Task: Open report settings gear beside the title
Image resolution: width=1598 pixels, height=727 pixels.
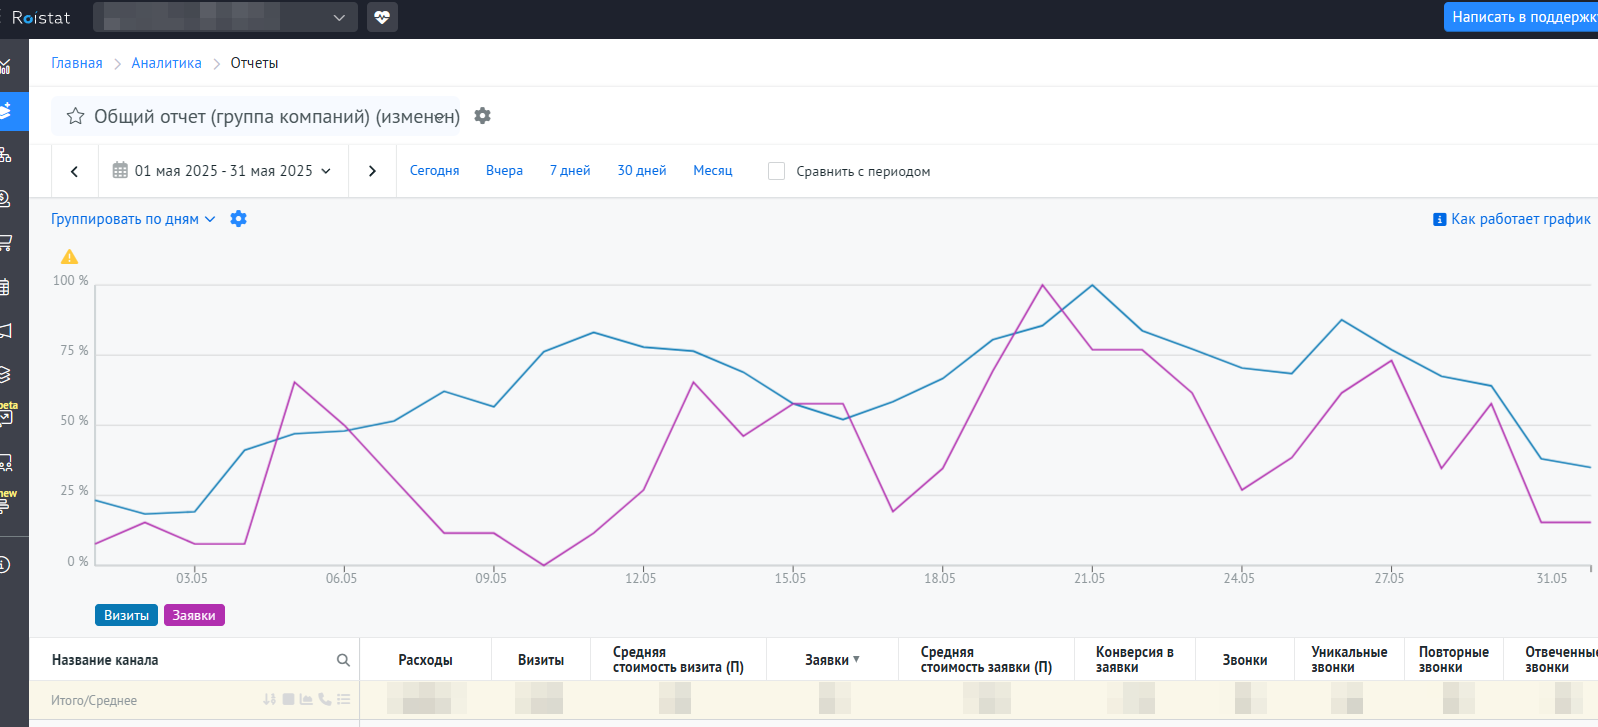Action: coord(482,116)
